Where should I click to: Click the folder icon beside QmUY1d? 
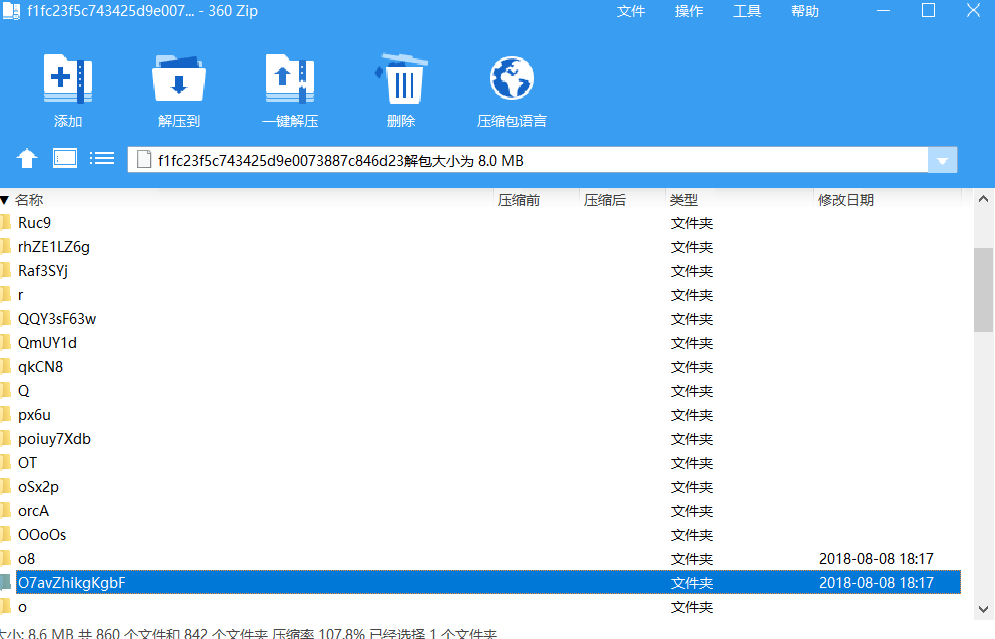pyautogui.click(x=6, y=343)
